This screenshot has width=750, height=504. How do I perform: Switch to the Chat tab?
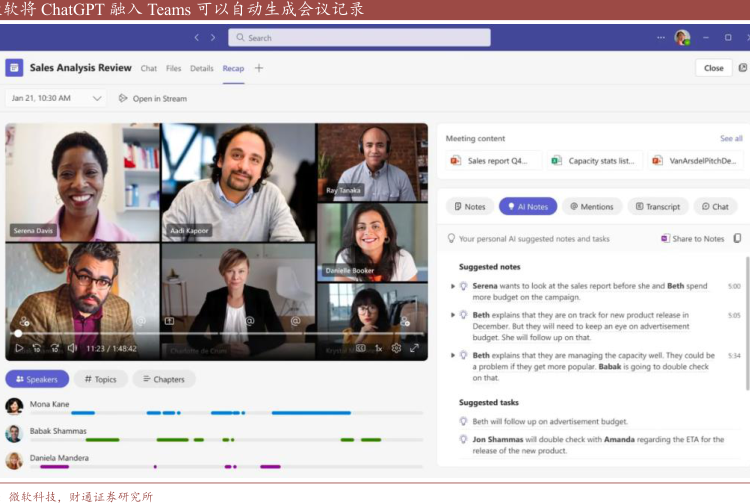click(149, 68)
